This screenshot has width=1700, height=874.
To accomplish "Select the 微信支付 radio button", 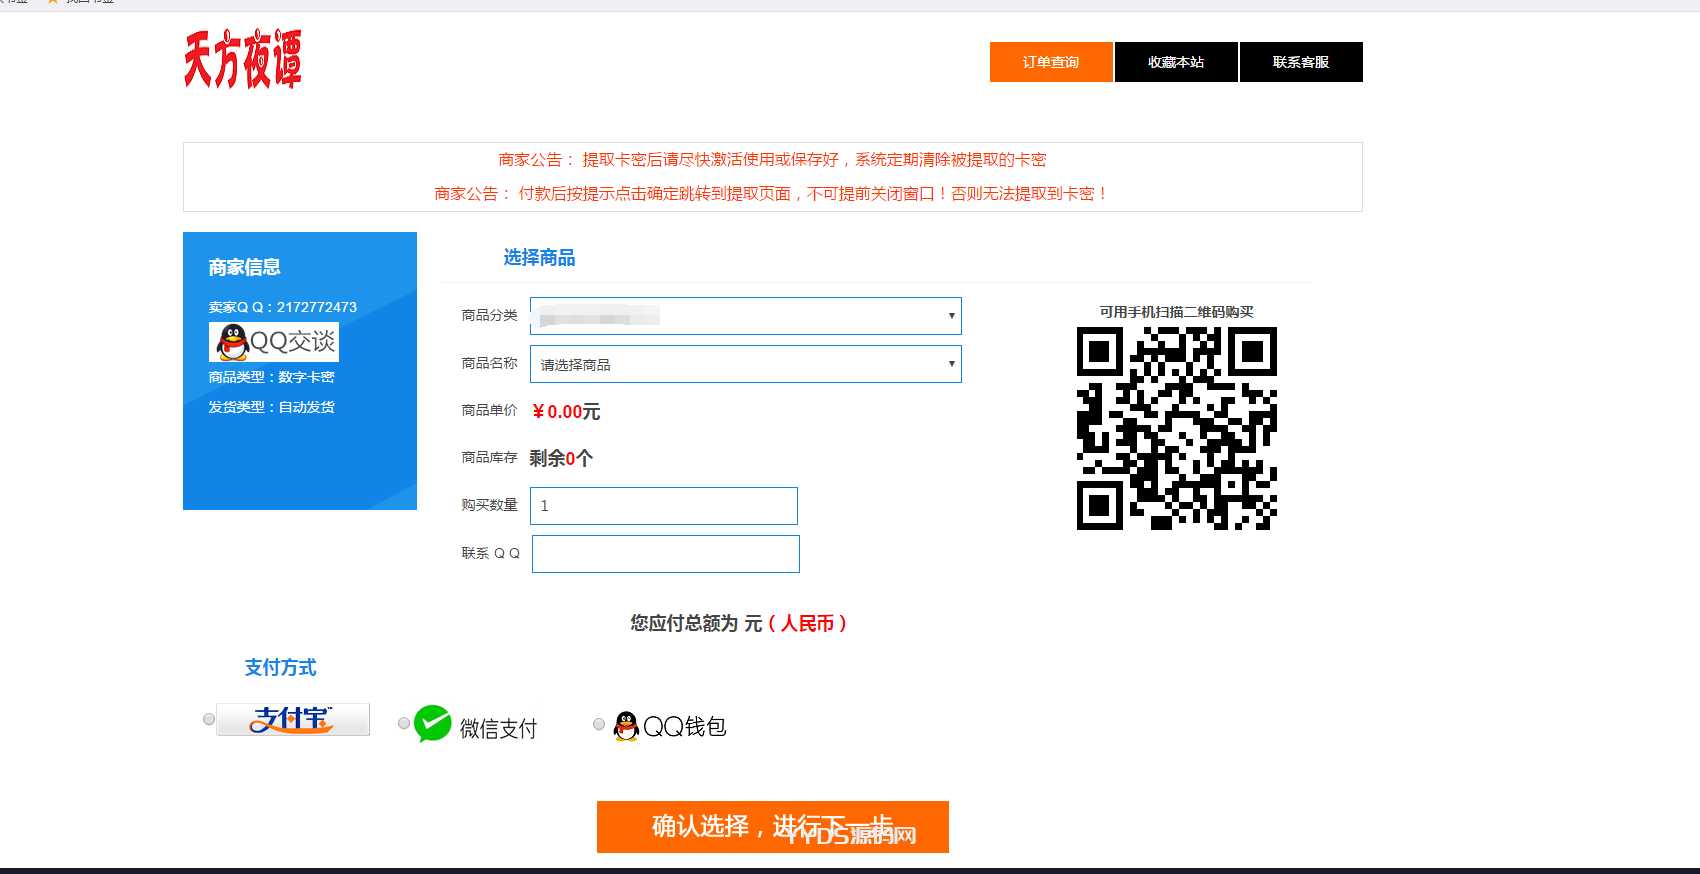I will [403, 723].
